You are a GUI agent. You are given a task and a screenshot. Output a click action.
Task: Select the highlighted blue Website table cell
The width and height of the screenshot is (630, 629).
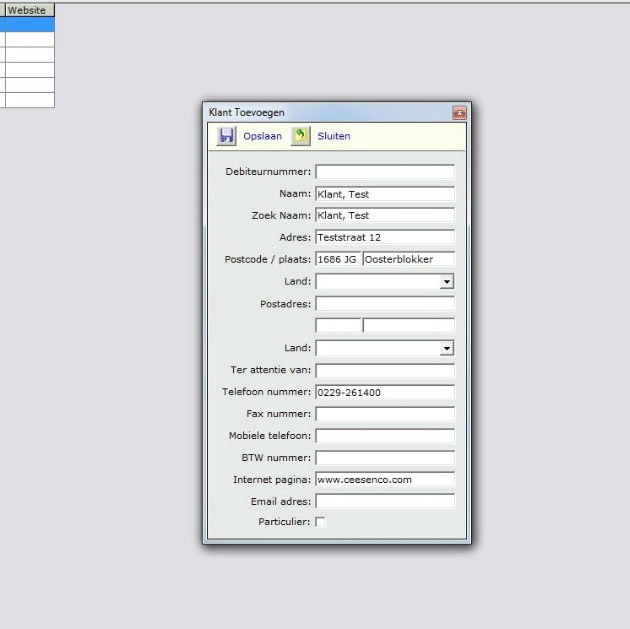tap(28, 25)
